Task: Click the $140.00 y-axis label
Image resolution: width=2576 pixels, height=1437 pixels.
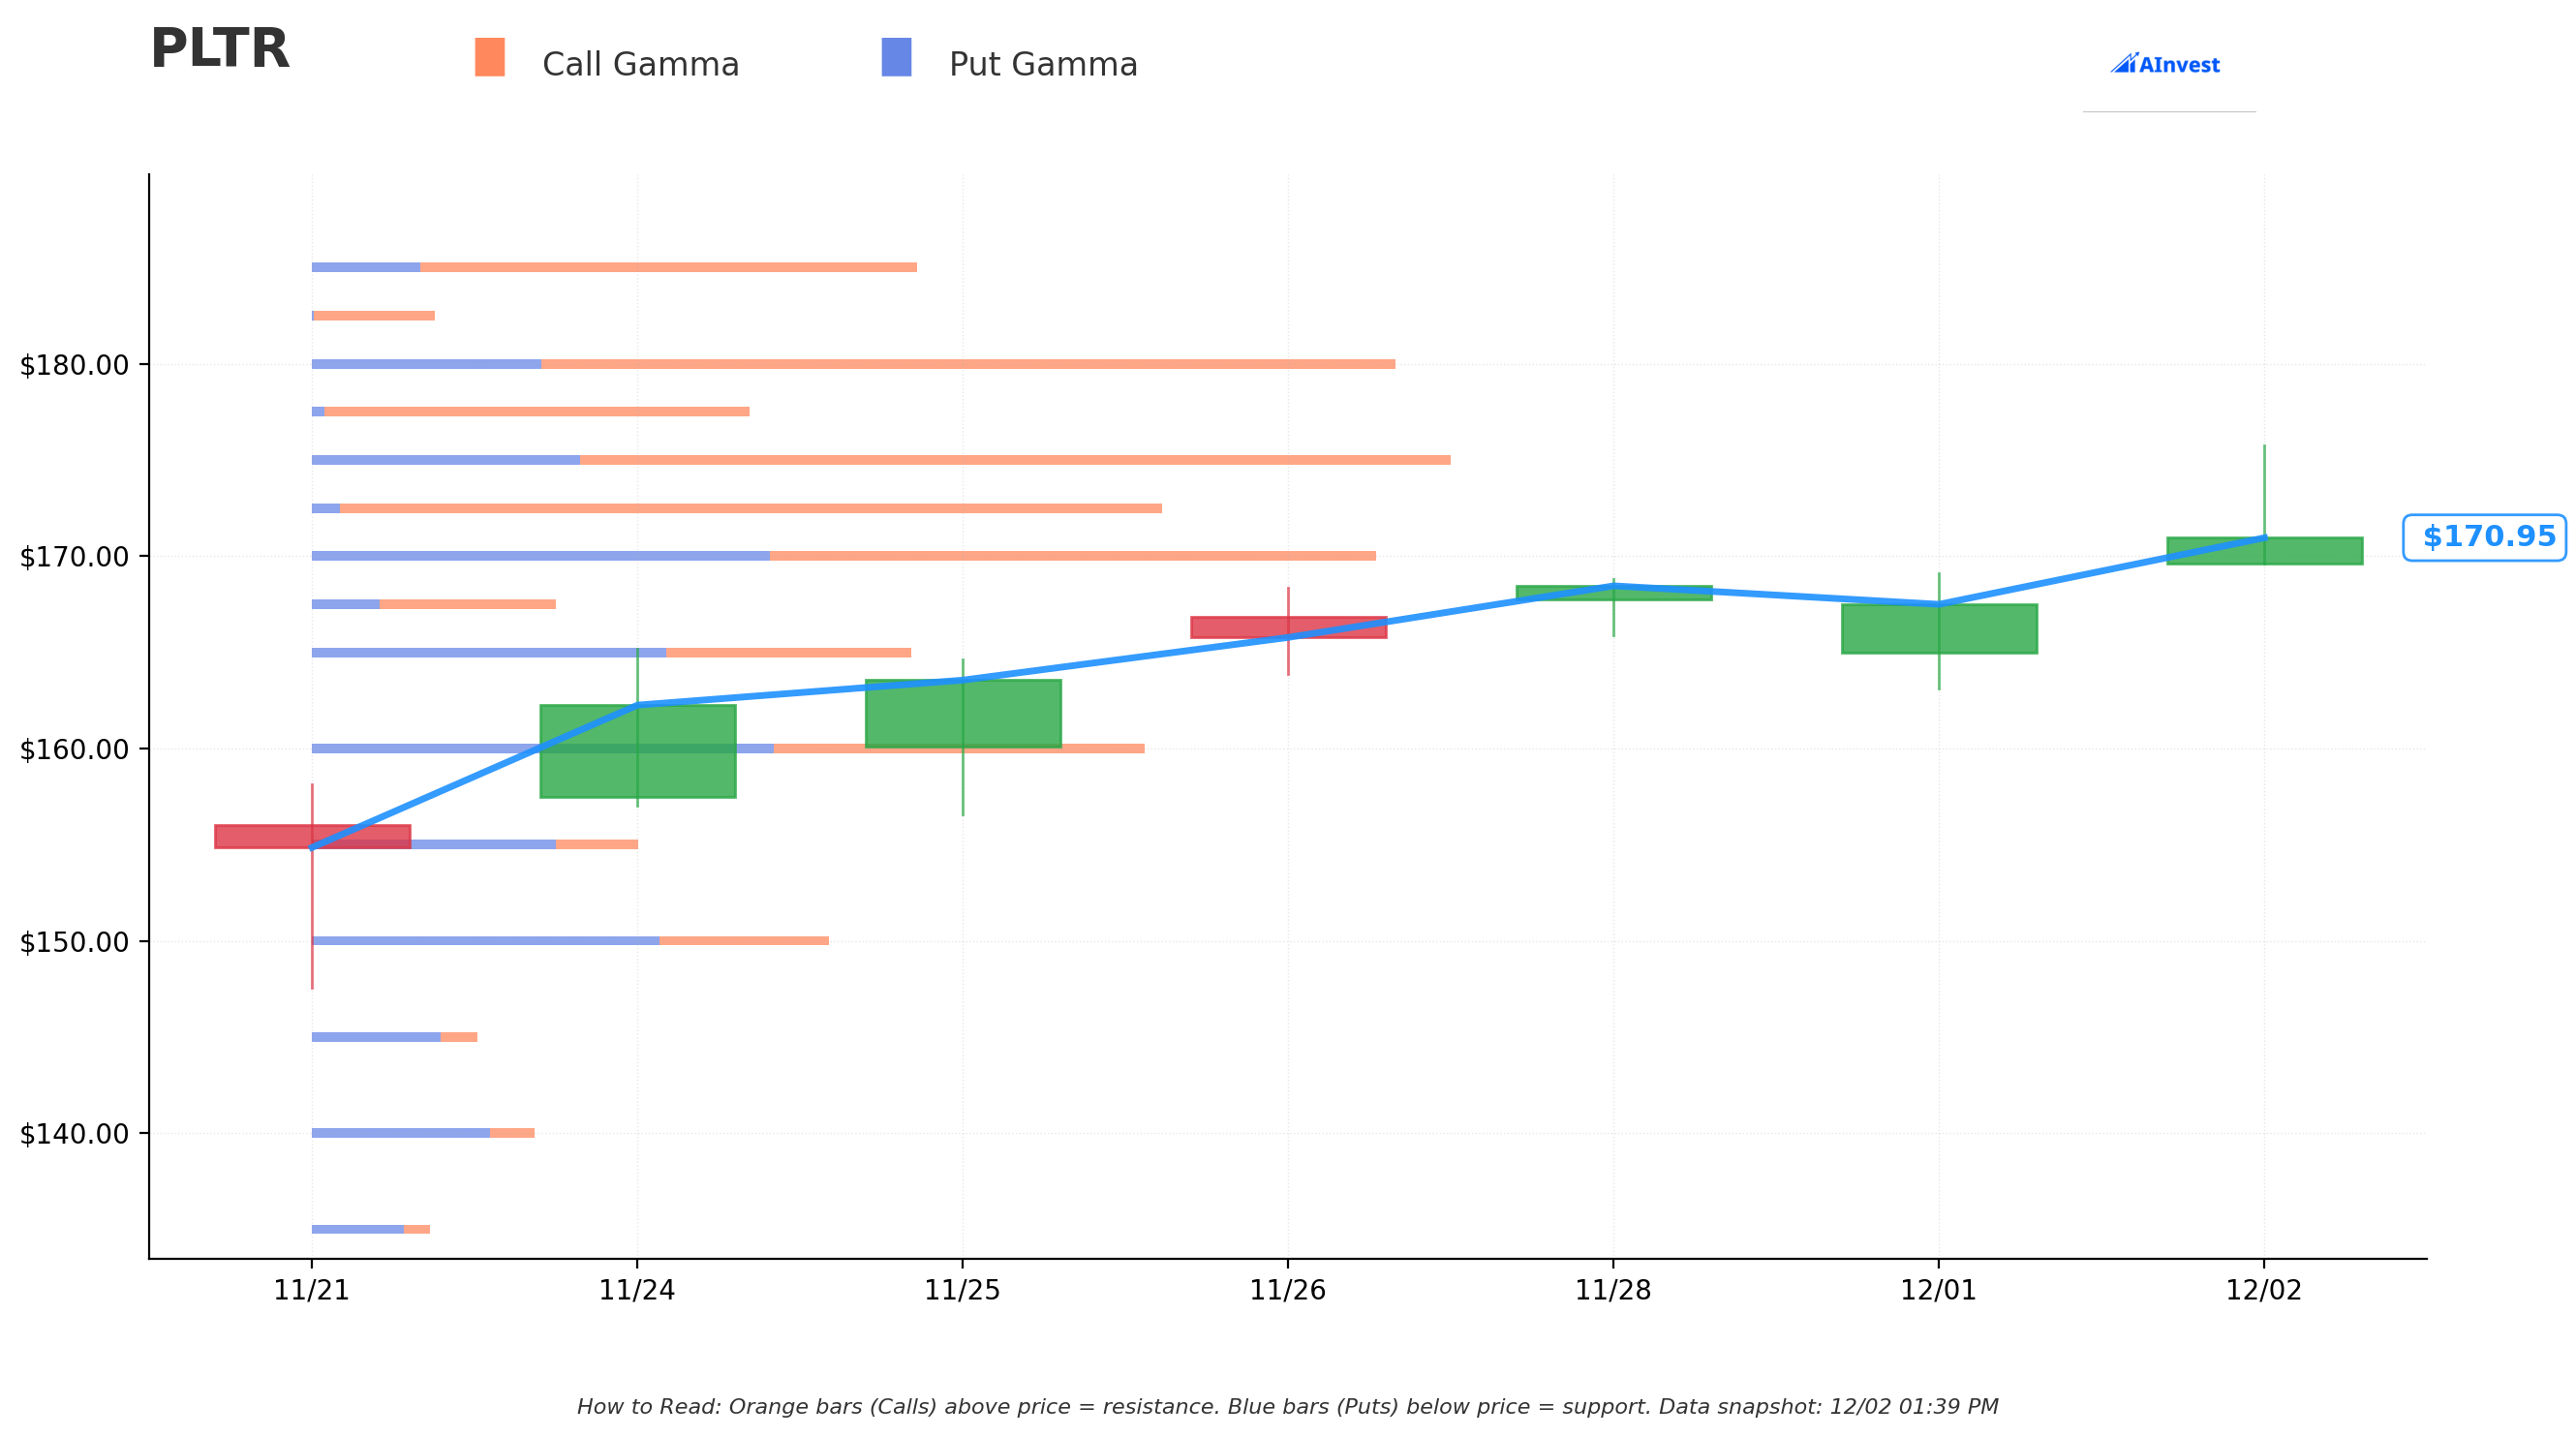Action: [75, 1134]
